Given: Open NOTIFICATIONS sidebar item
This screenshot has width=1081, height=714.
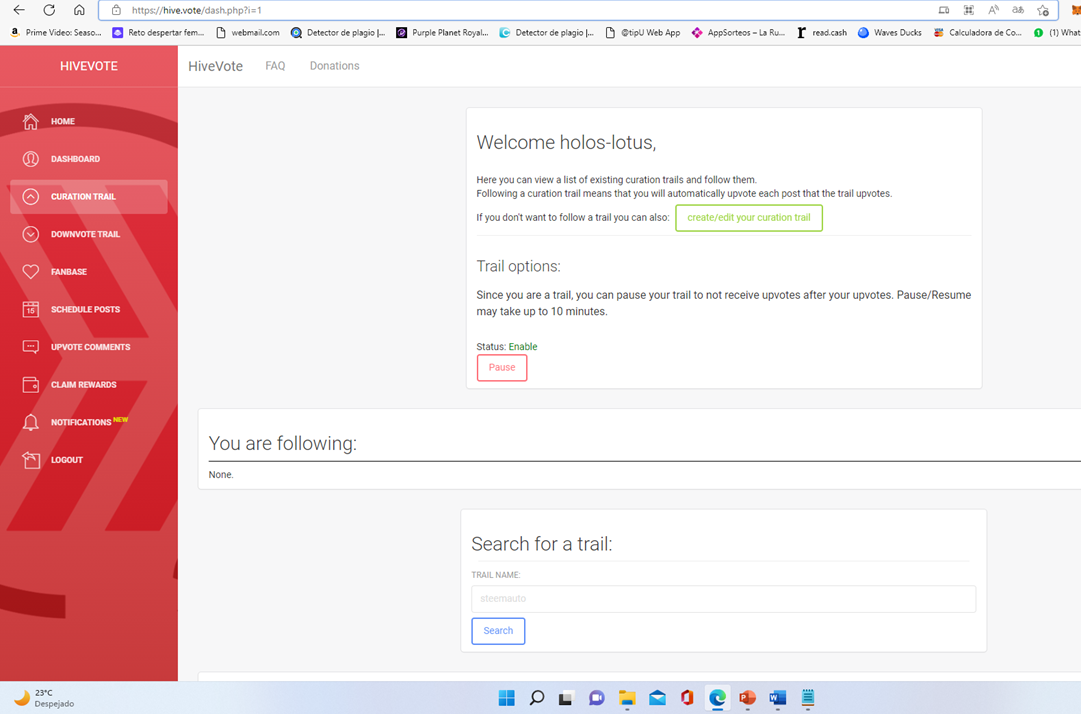Looking at the screenshot, I should pos(89,422).
